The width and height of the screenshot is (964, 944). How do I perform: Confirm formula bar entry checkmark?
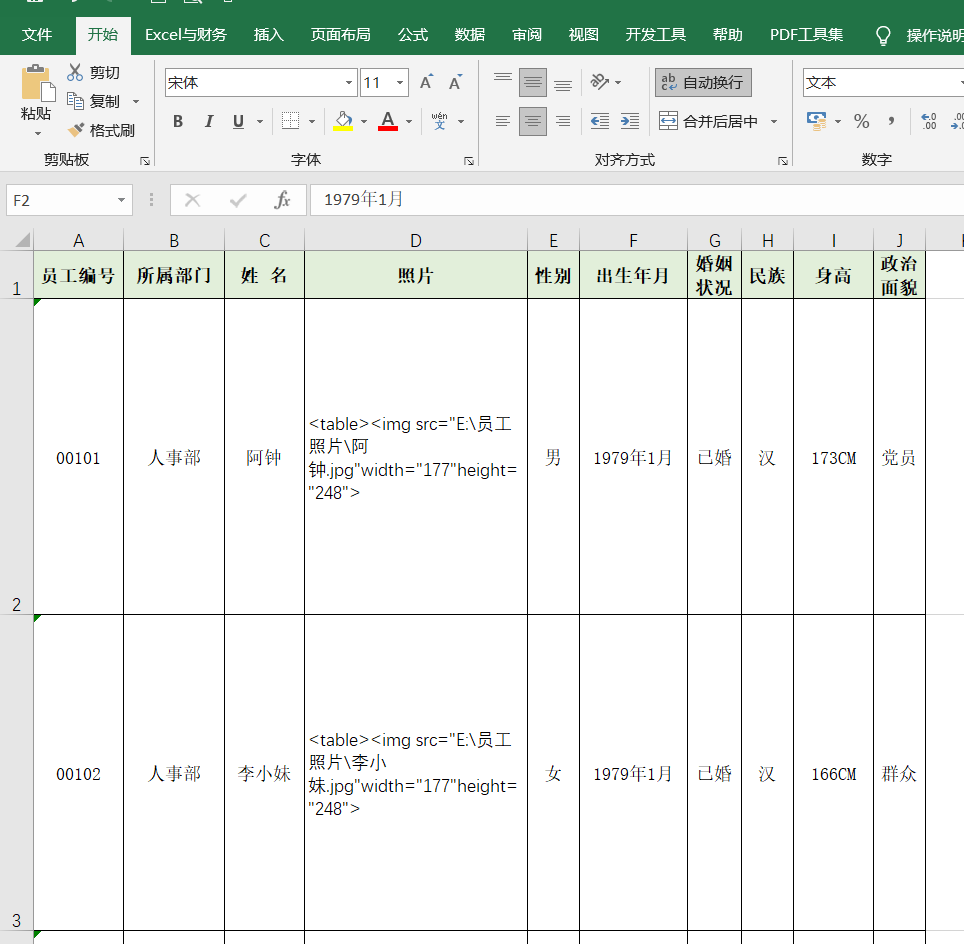click(x=238, y=200)
